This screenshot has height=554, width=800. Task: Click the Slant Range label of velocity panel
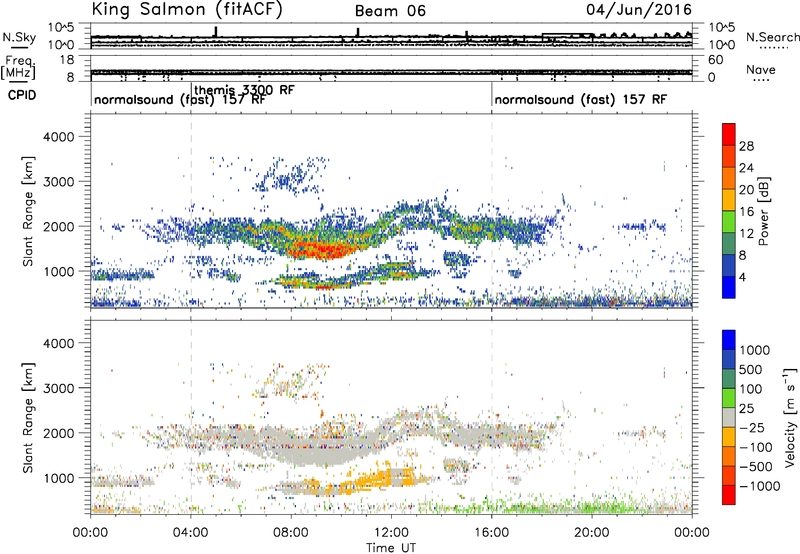[x=28, y=417]
